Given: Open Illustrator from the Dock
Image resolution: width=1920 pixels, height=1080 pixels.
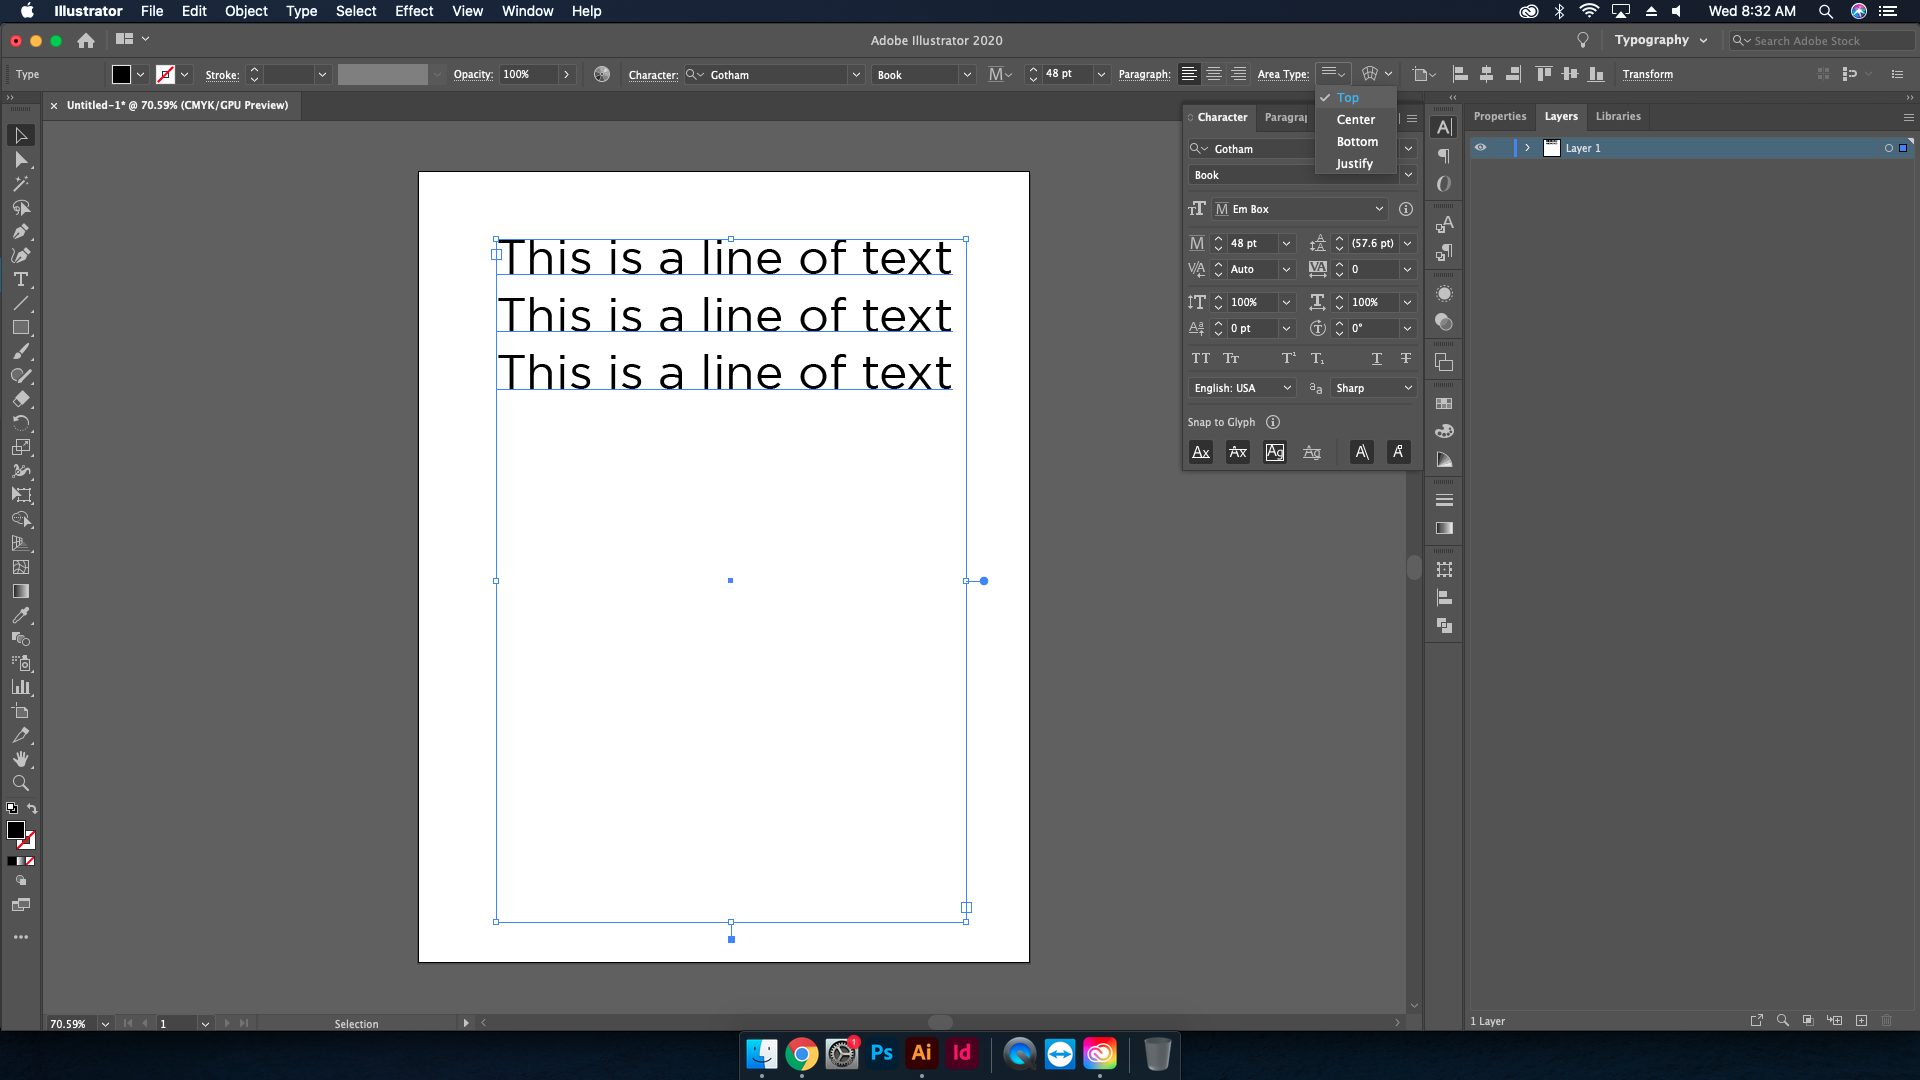Looking at the screenshot, I should pos(921,1053).
